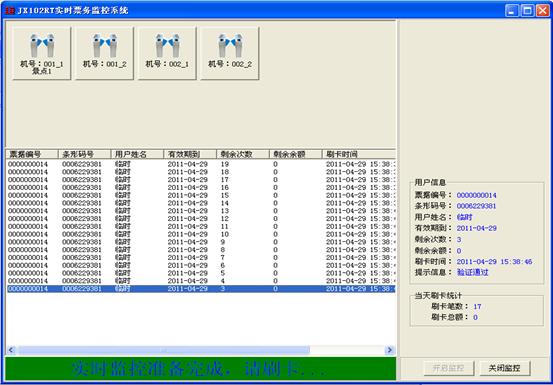Select the row with remaining count 18
The width and height of the screenshot is (553, 385).
(201, 172)
